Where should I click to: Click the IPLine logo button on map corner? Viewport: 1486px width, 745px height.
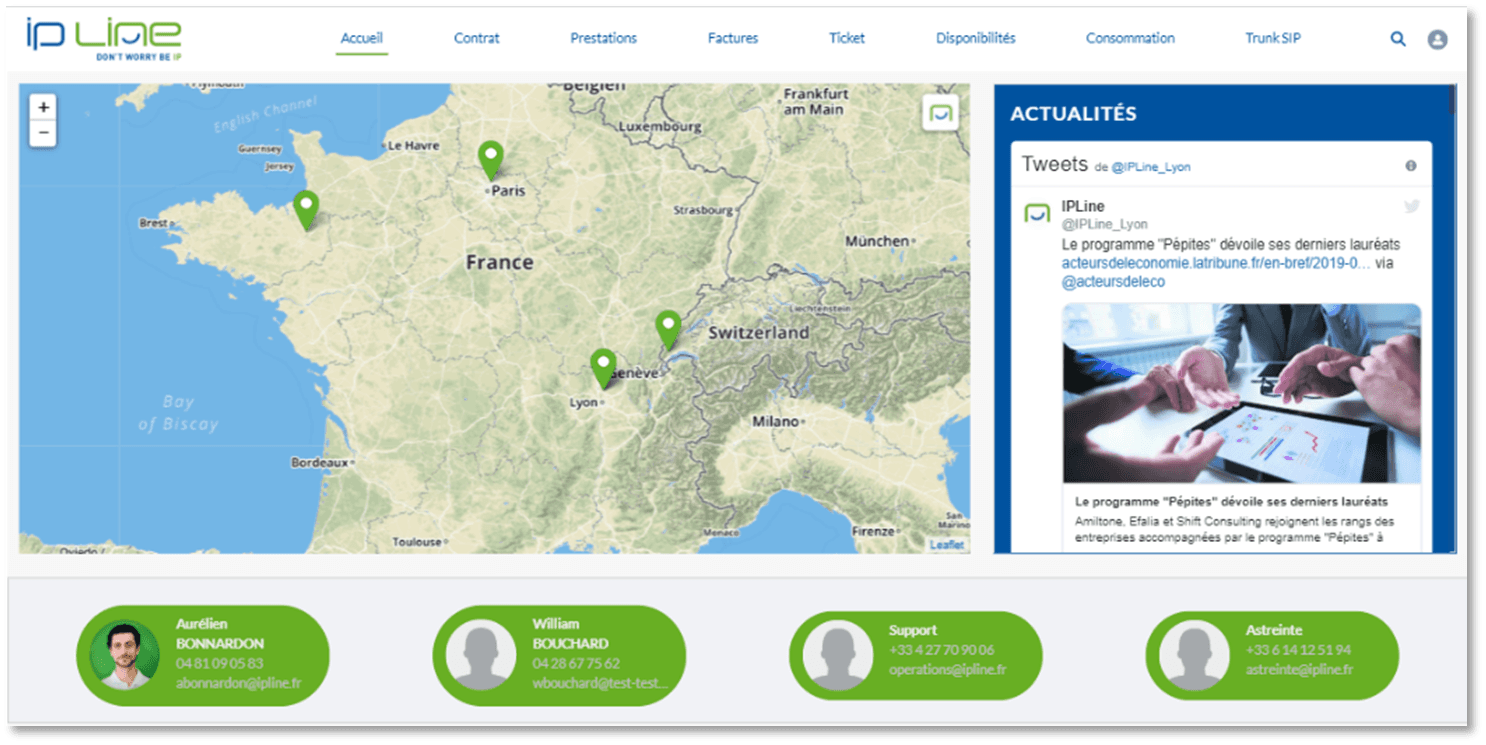pos(939,114)
